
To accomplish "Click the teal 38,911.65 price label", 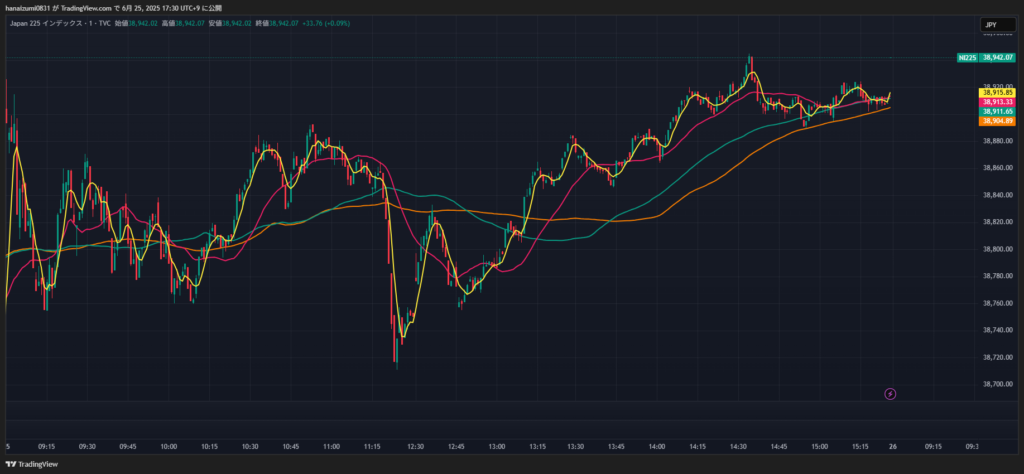I will click(x=996, y=112).
